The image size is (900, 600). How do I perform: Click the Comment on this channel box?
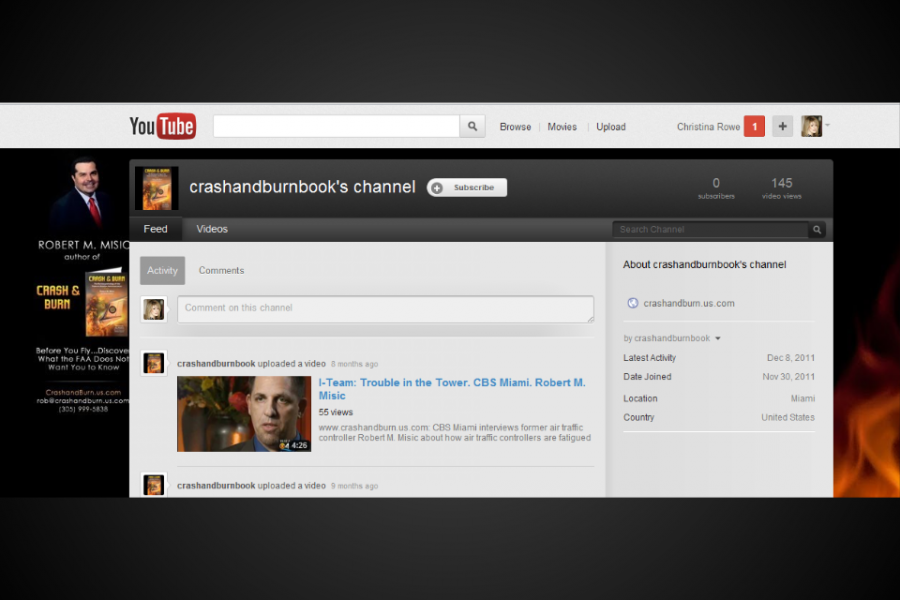point(386,309)
